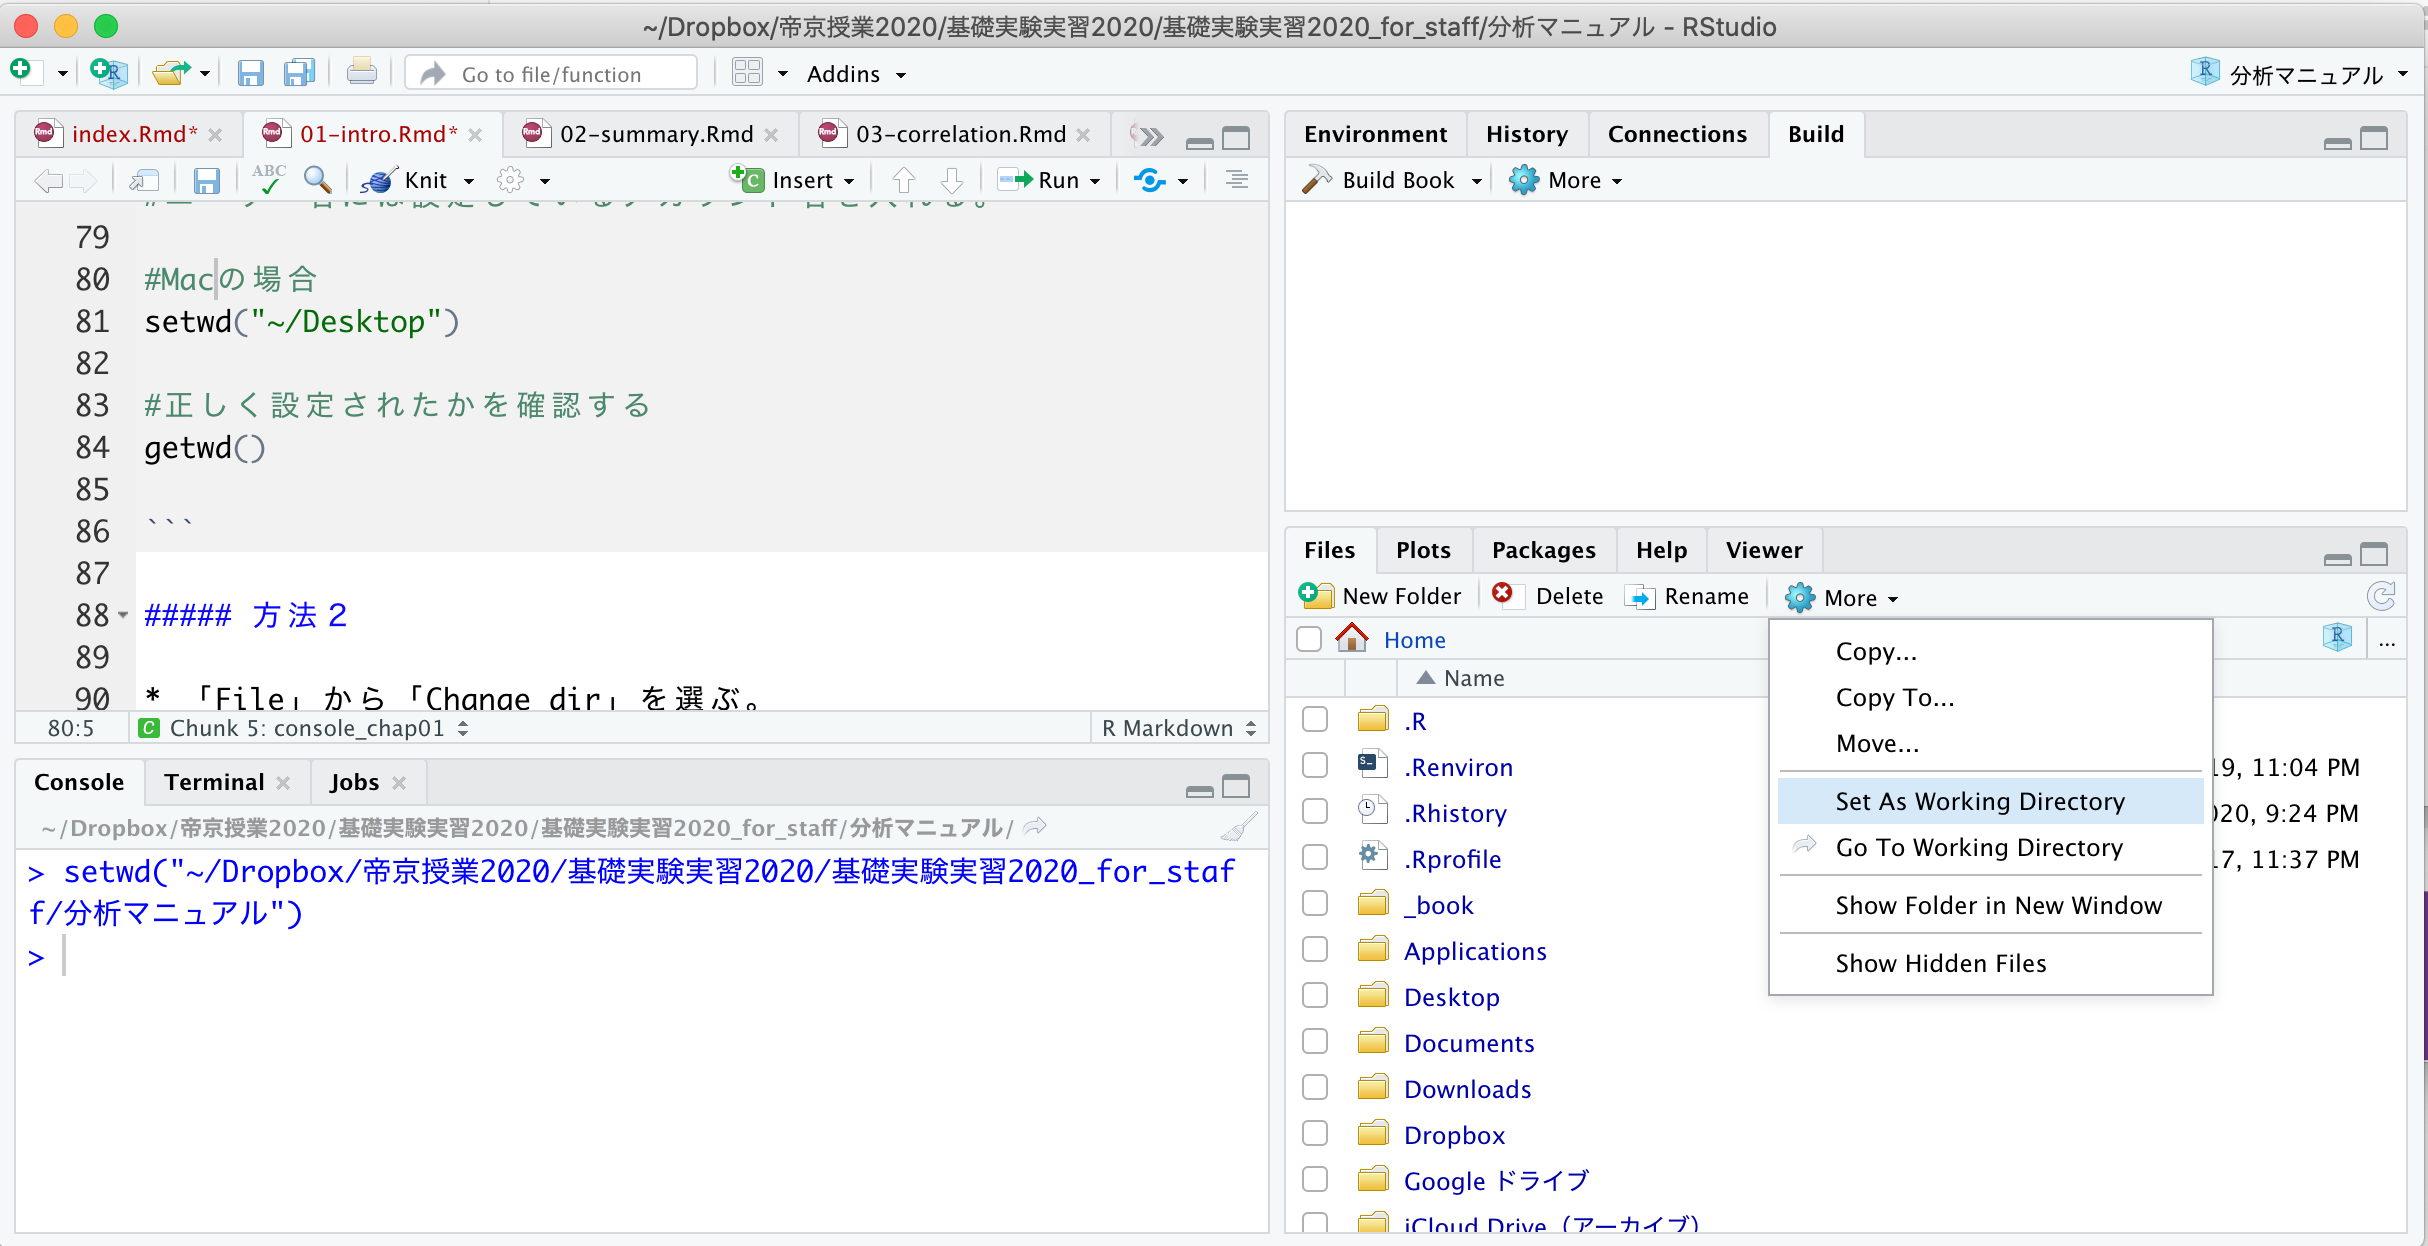Click the Build Book hammer icon
Screen dimensions: 2428x1246
click(x=1316, y=180)
